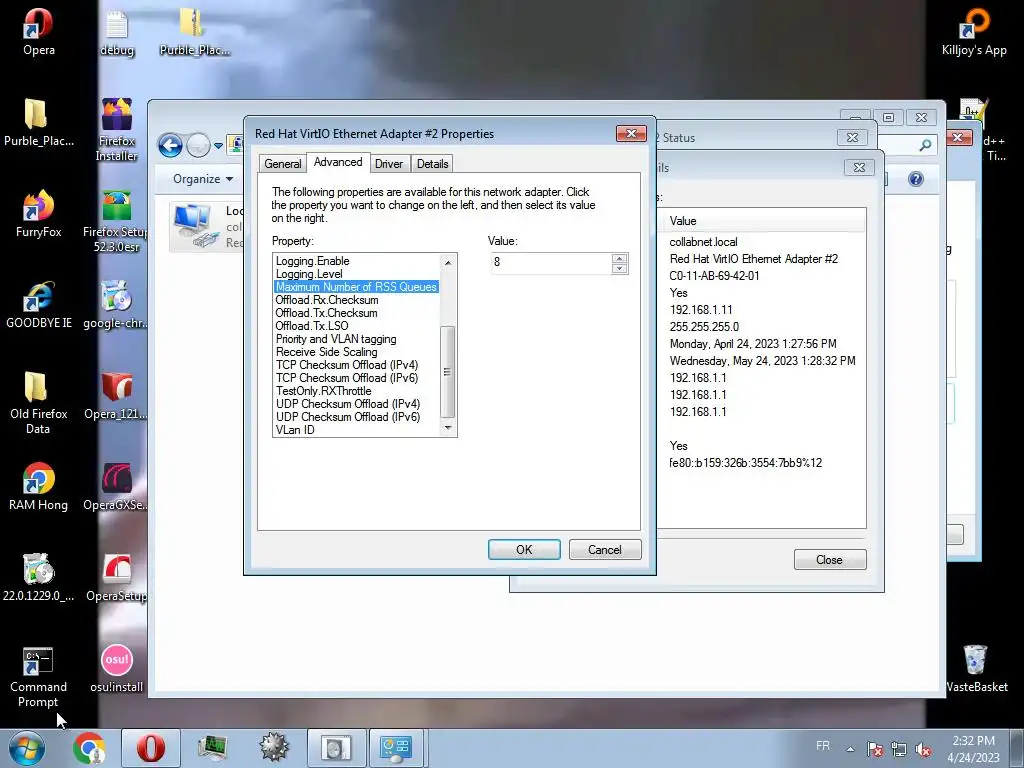Launch Command Prompt shortcut
Image resolution: width=1024 pixels, height=768 pixels.
pyautogui.click(x=38, y=677)
